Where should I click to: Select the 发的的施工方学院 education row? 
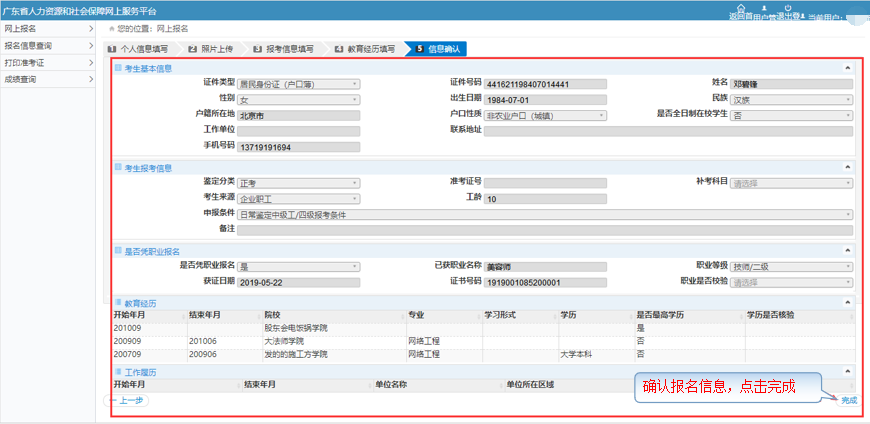tap(483, 354)
